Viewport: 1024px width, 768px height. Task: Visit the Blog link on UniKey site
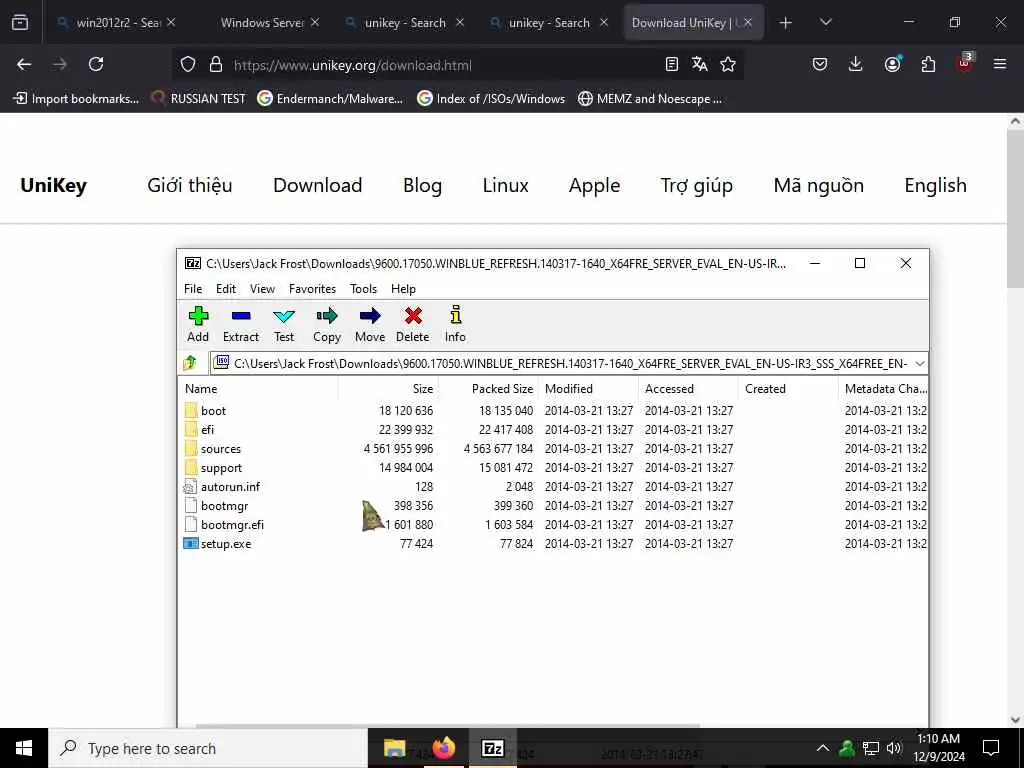pos(422,185)
